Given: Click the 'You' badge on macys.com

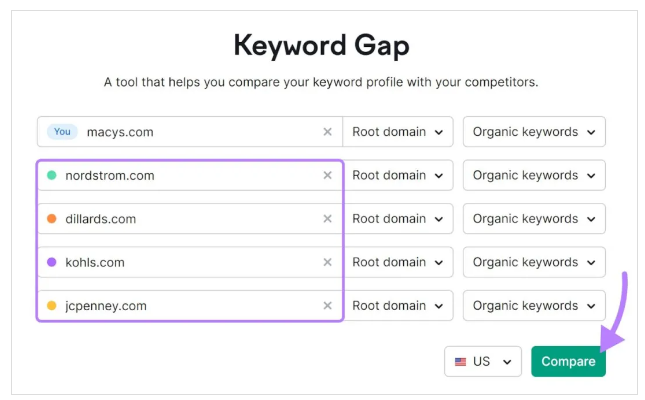Looking at the screenshot, I should (x=62, y=132).
